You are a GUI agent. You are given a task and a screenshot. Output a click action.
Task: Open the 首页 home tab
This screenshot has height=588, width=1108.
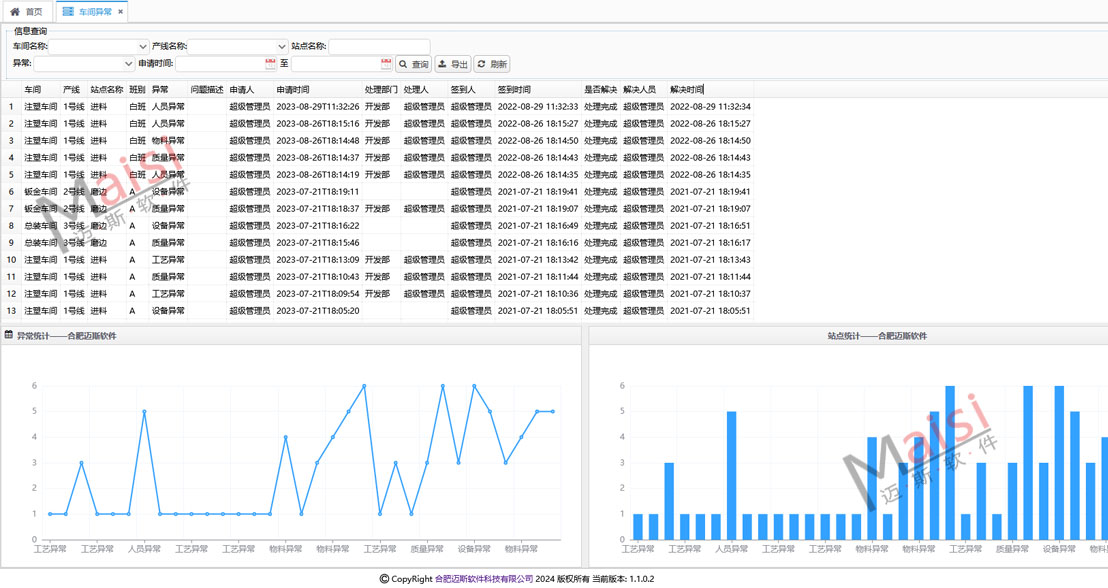click(x=26, y=12)
